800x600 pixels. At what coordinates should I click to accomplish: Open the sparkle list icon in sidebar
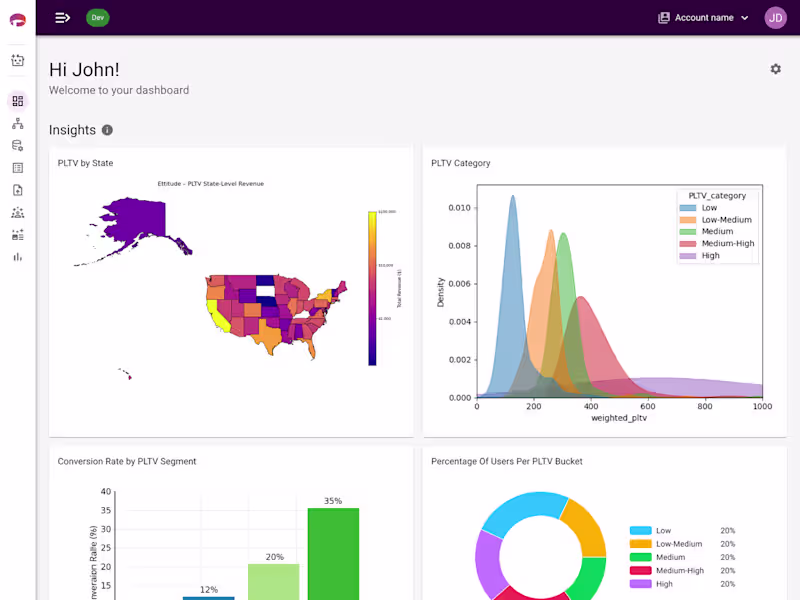point(18,235)
